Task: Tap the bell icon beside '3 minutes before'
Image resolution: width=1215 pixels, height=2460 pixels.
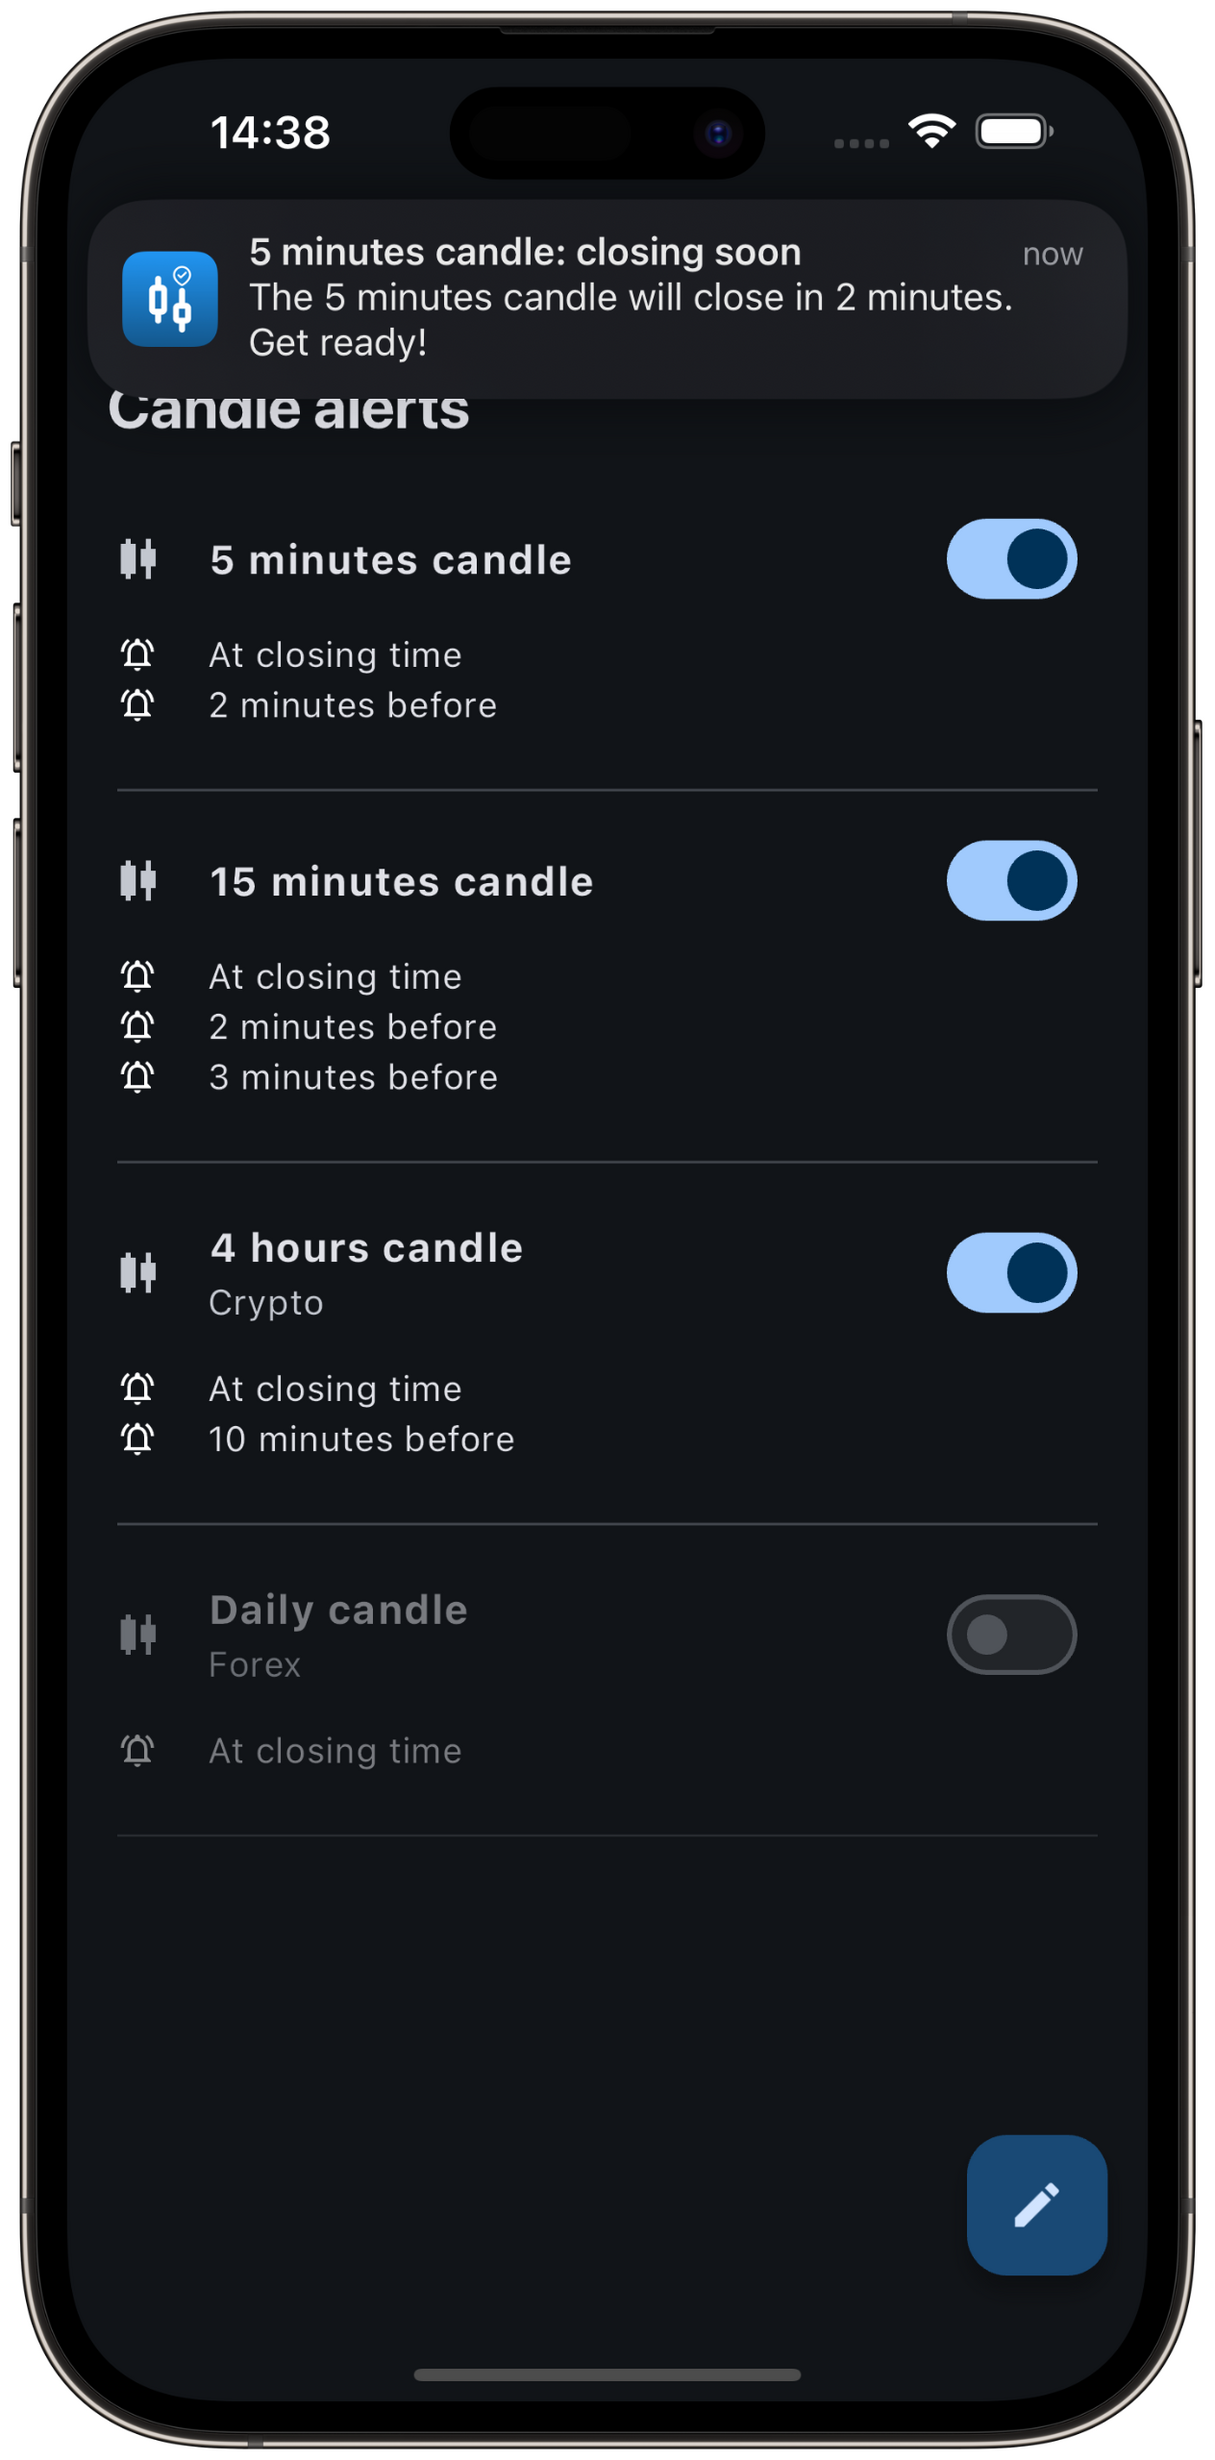Action: 138,1077
